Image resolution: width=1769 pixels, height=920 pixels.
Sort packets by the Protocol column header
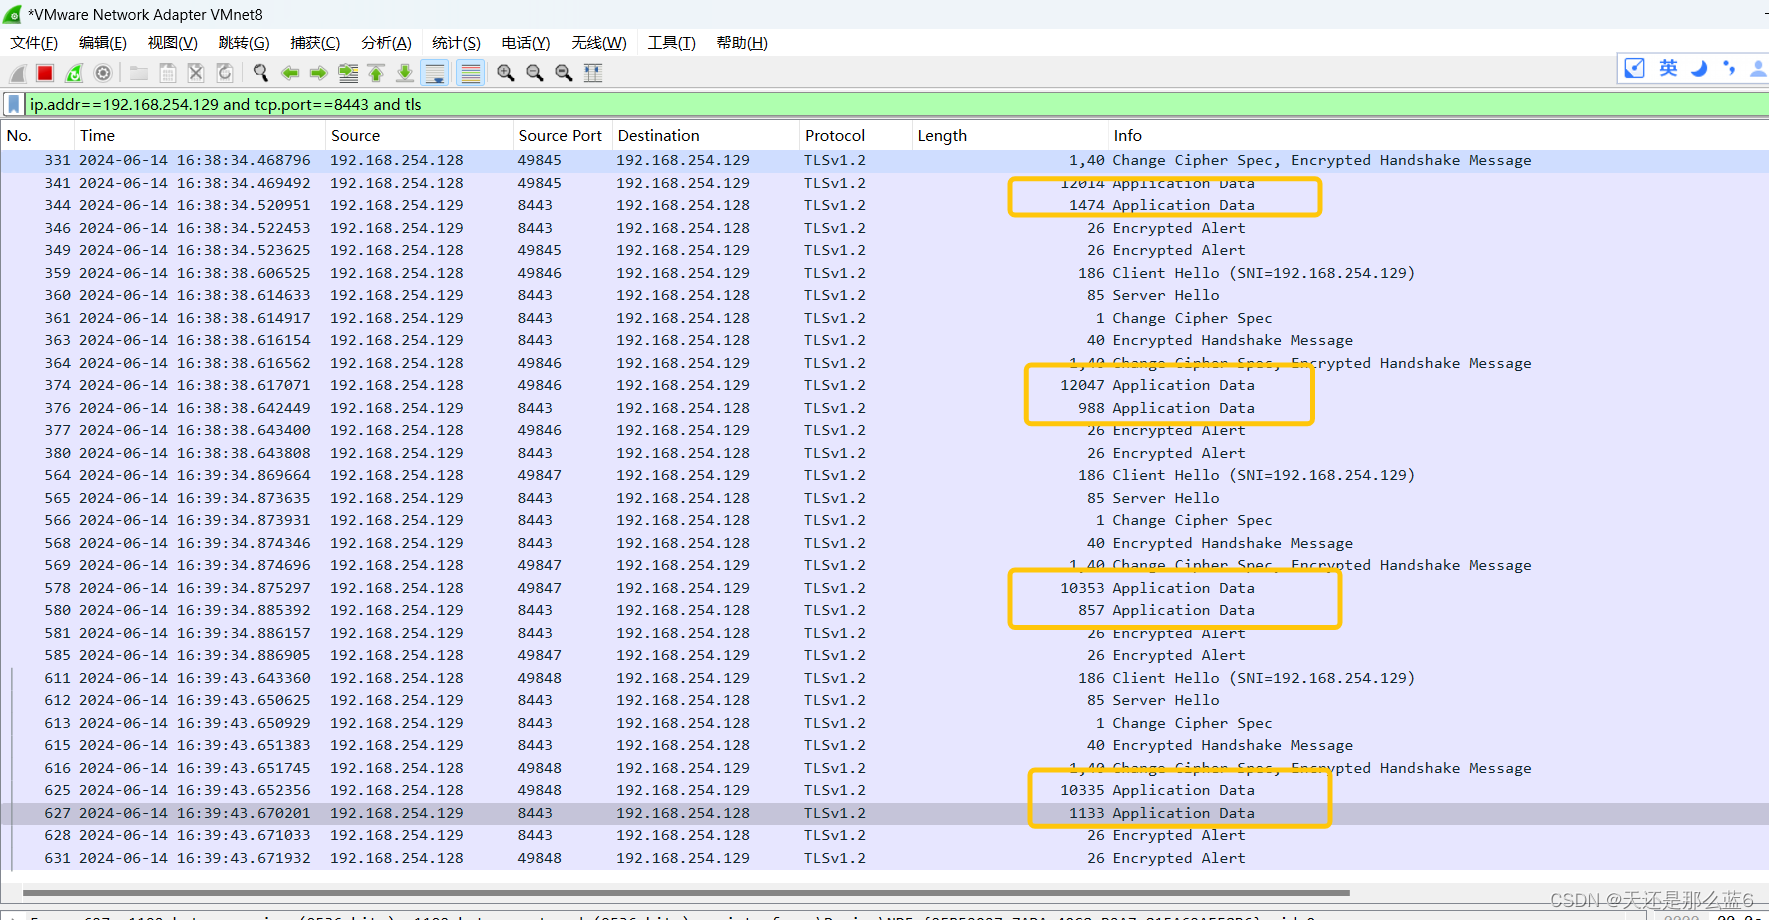pos(833,135)
